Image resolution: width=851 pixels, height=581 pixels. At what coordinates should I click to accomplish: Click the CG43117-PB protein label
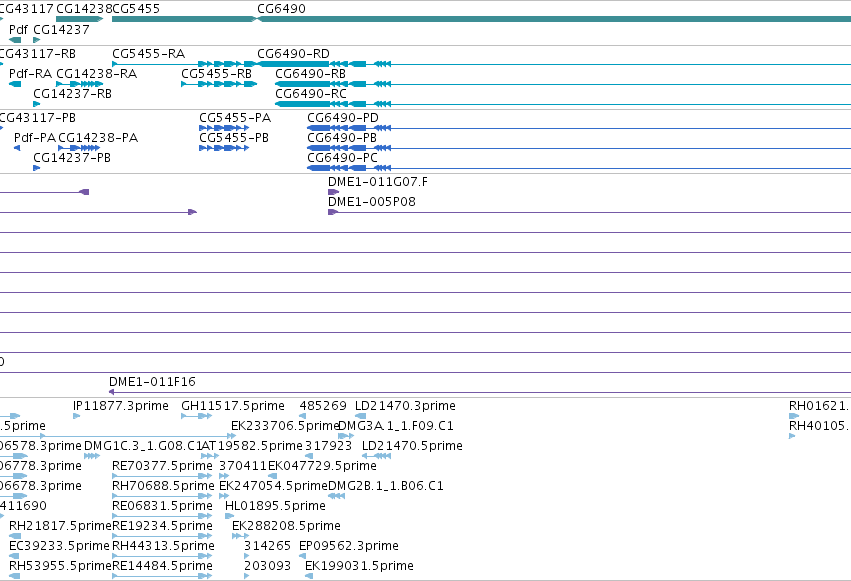pyautogui.click(x=37, y=118)
